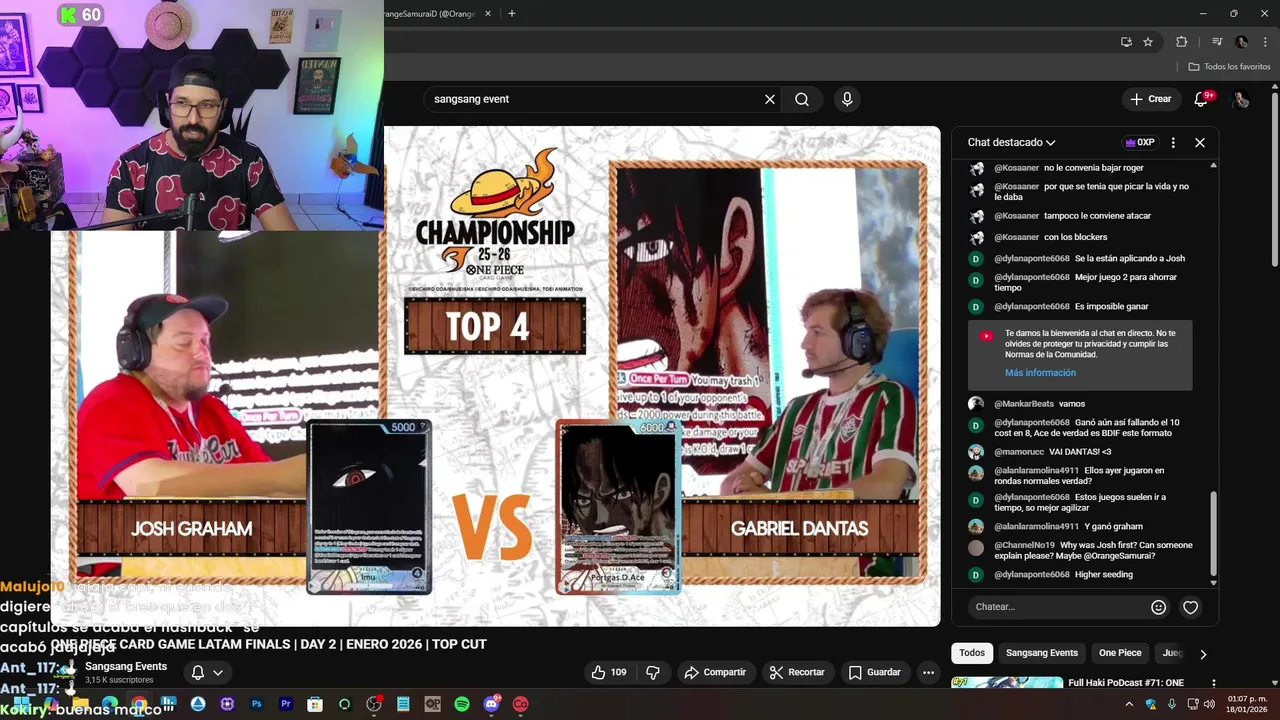The height and width of the screenshot is (720, 1280).
Task: Click Guardar to save the video
Action: click(x=875, y=672)
